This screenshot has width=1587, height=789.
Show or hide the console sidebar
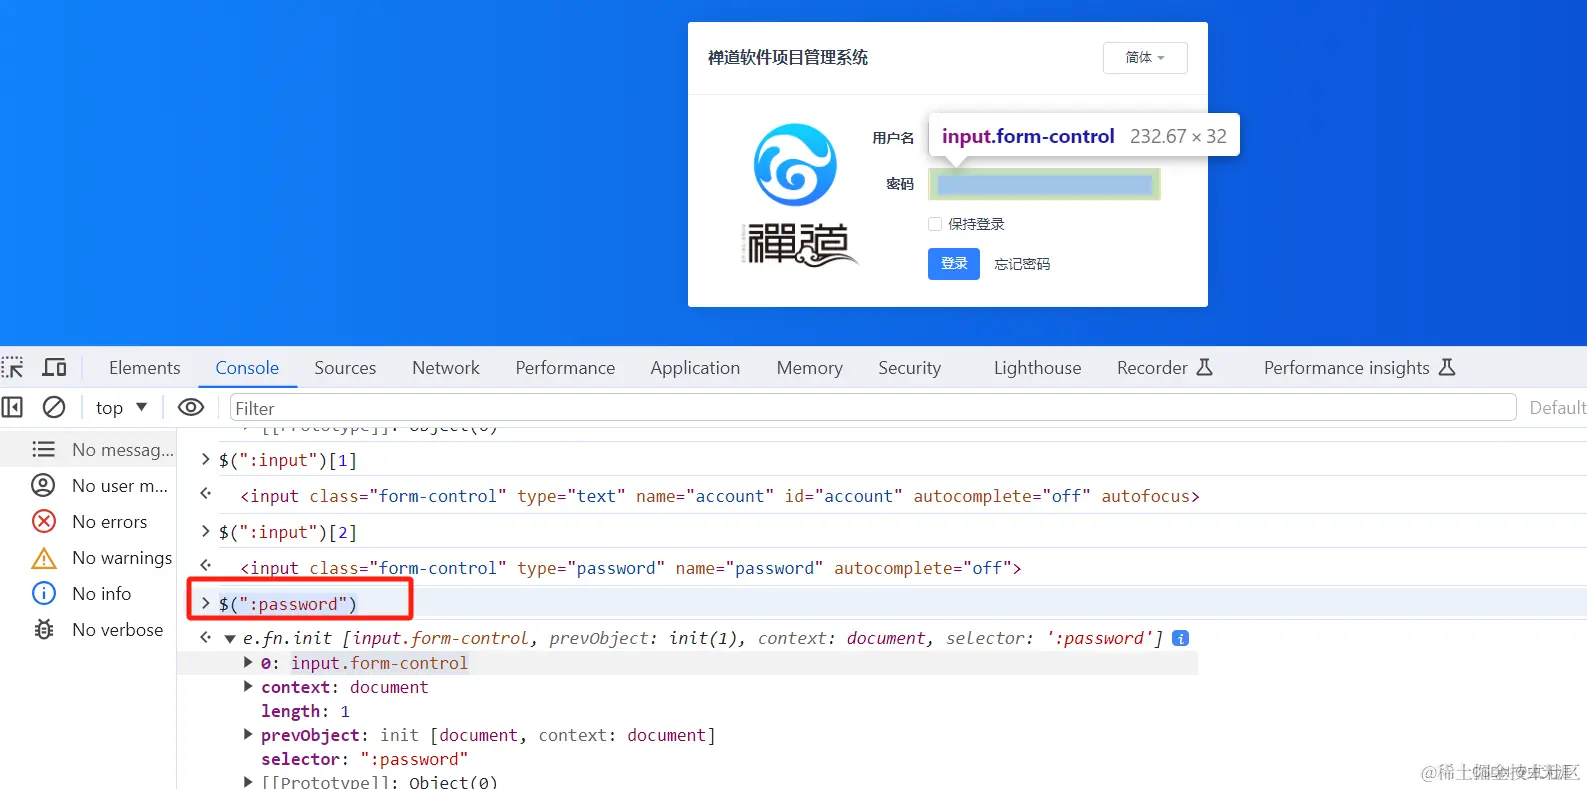tap(12, 407)
